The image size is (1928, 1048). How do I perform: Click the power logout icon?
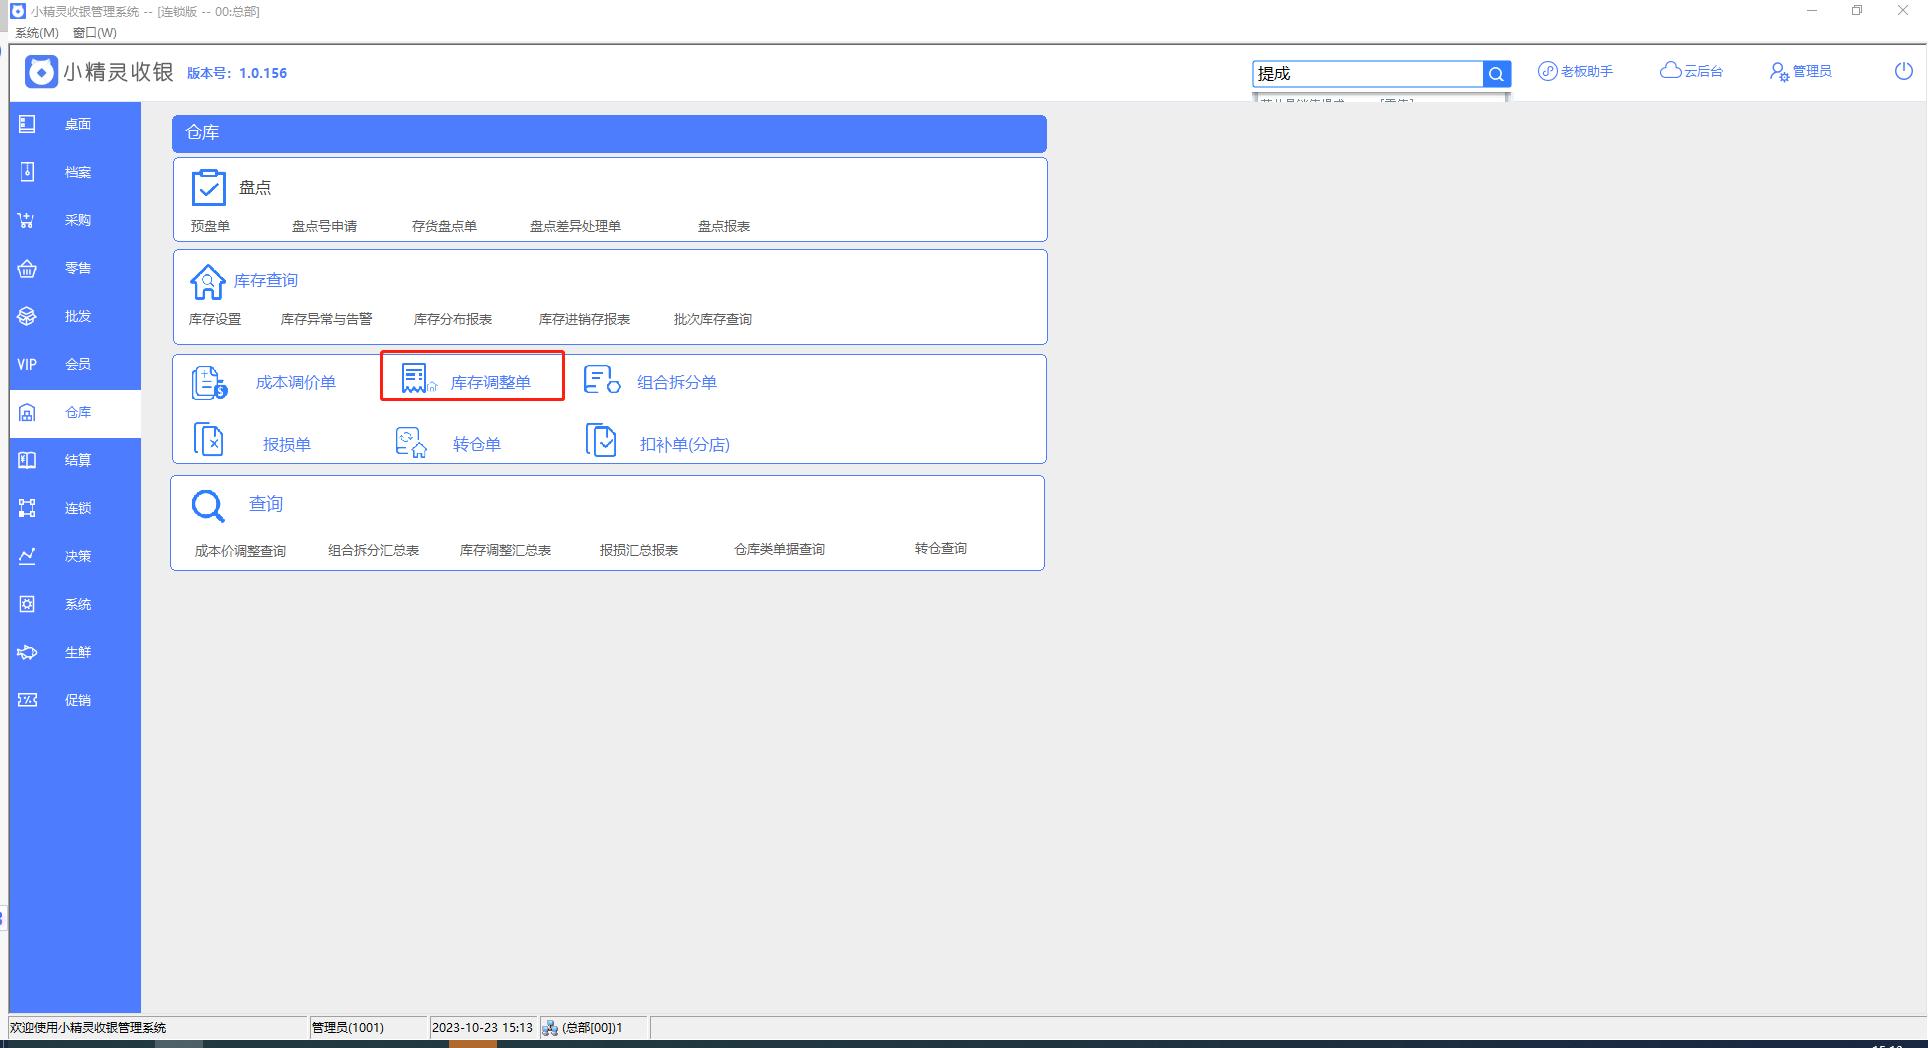point(1904,71)
